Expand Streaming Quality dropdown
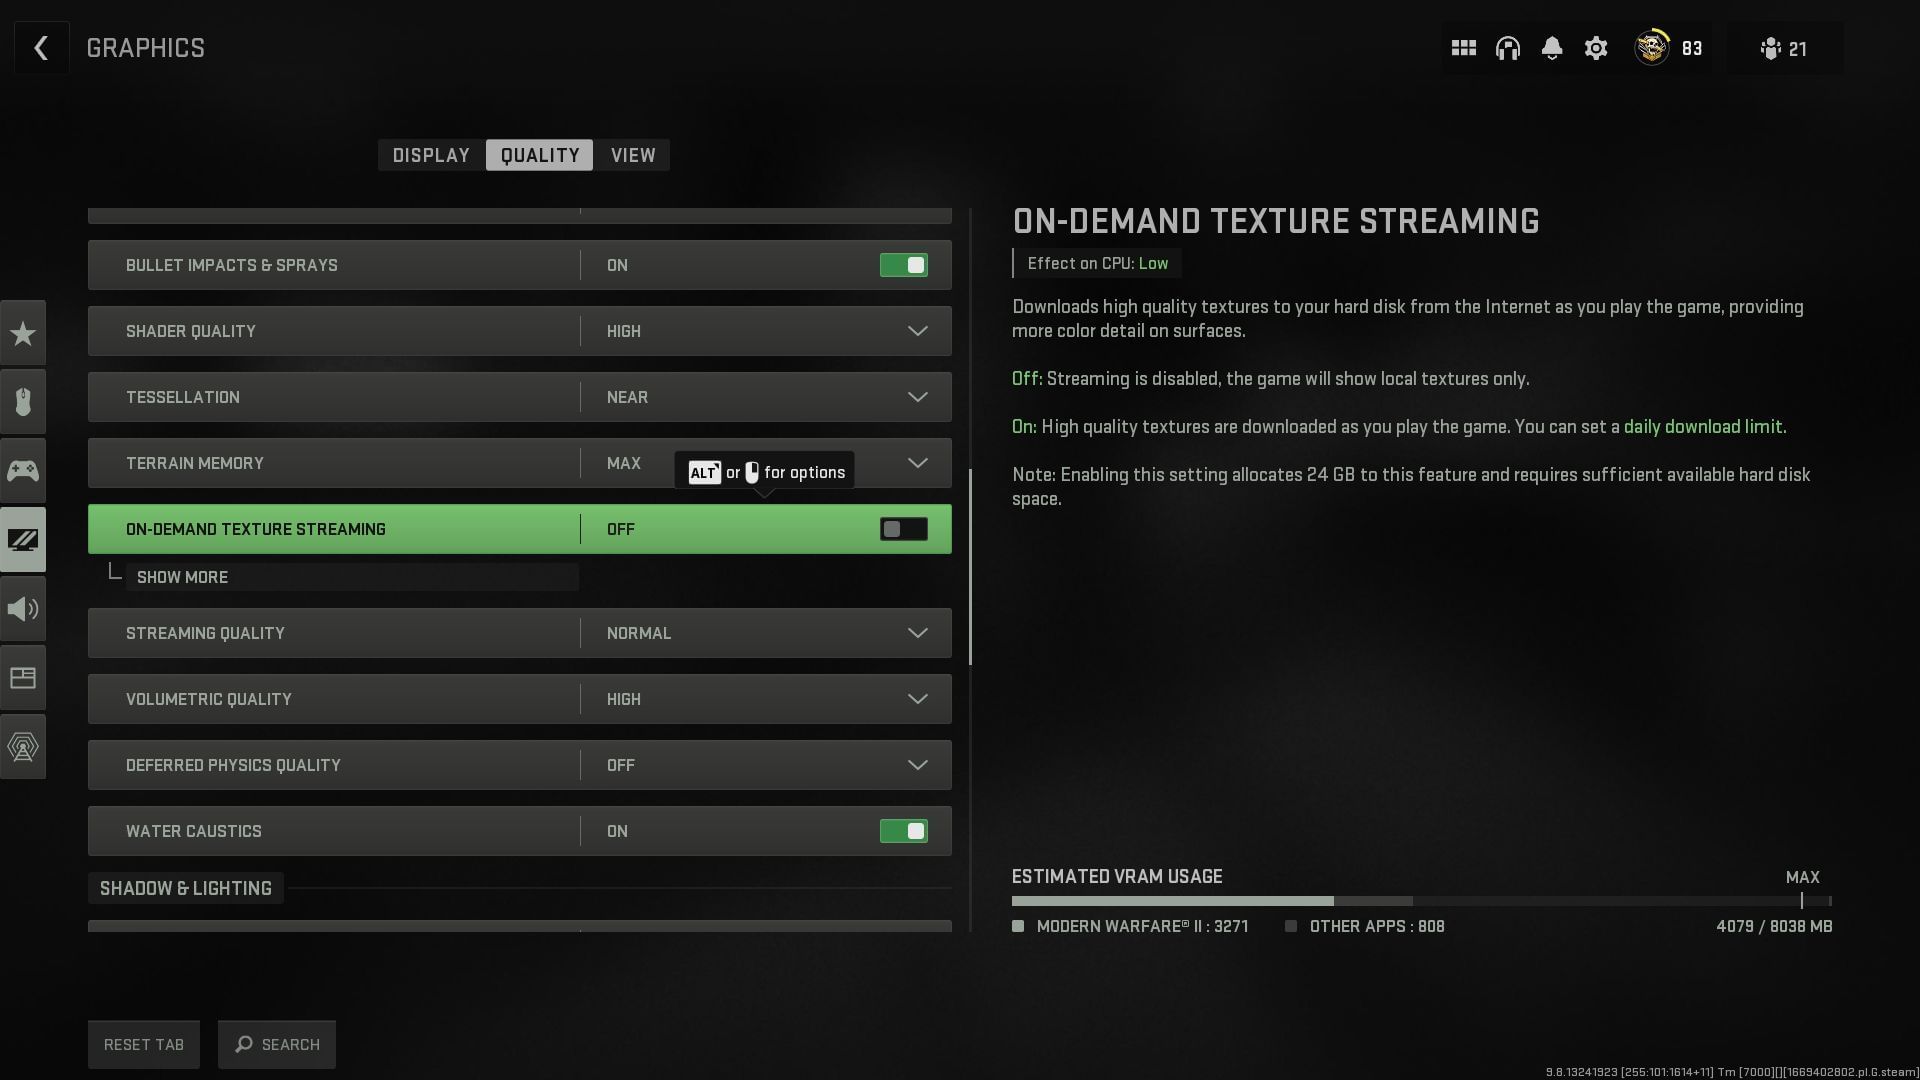Viewport: 1920px width, 1080px height. coord(919,632)
